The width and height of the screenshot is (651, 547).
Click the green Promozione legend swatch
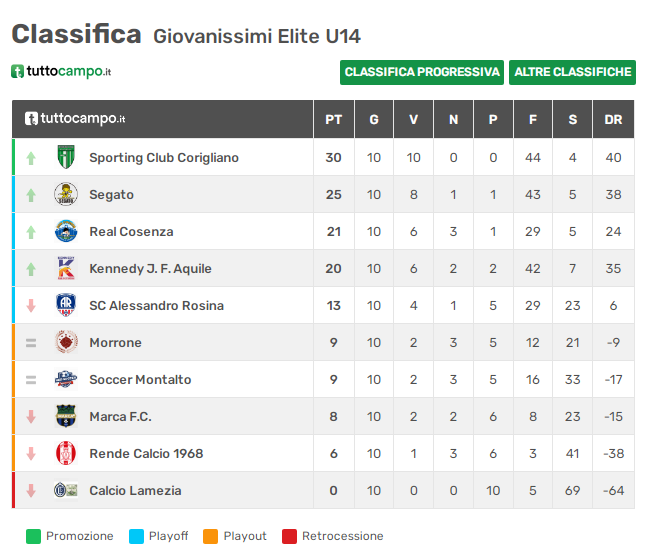pos(33,536)
